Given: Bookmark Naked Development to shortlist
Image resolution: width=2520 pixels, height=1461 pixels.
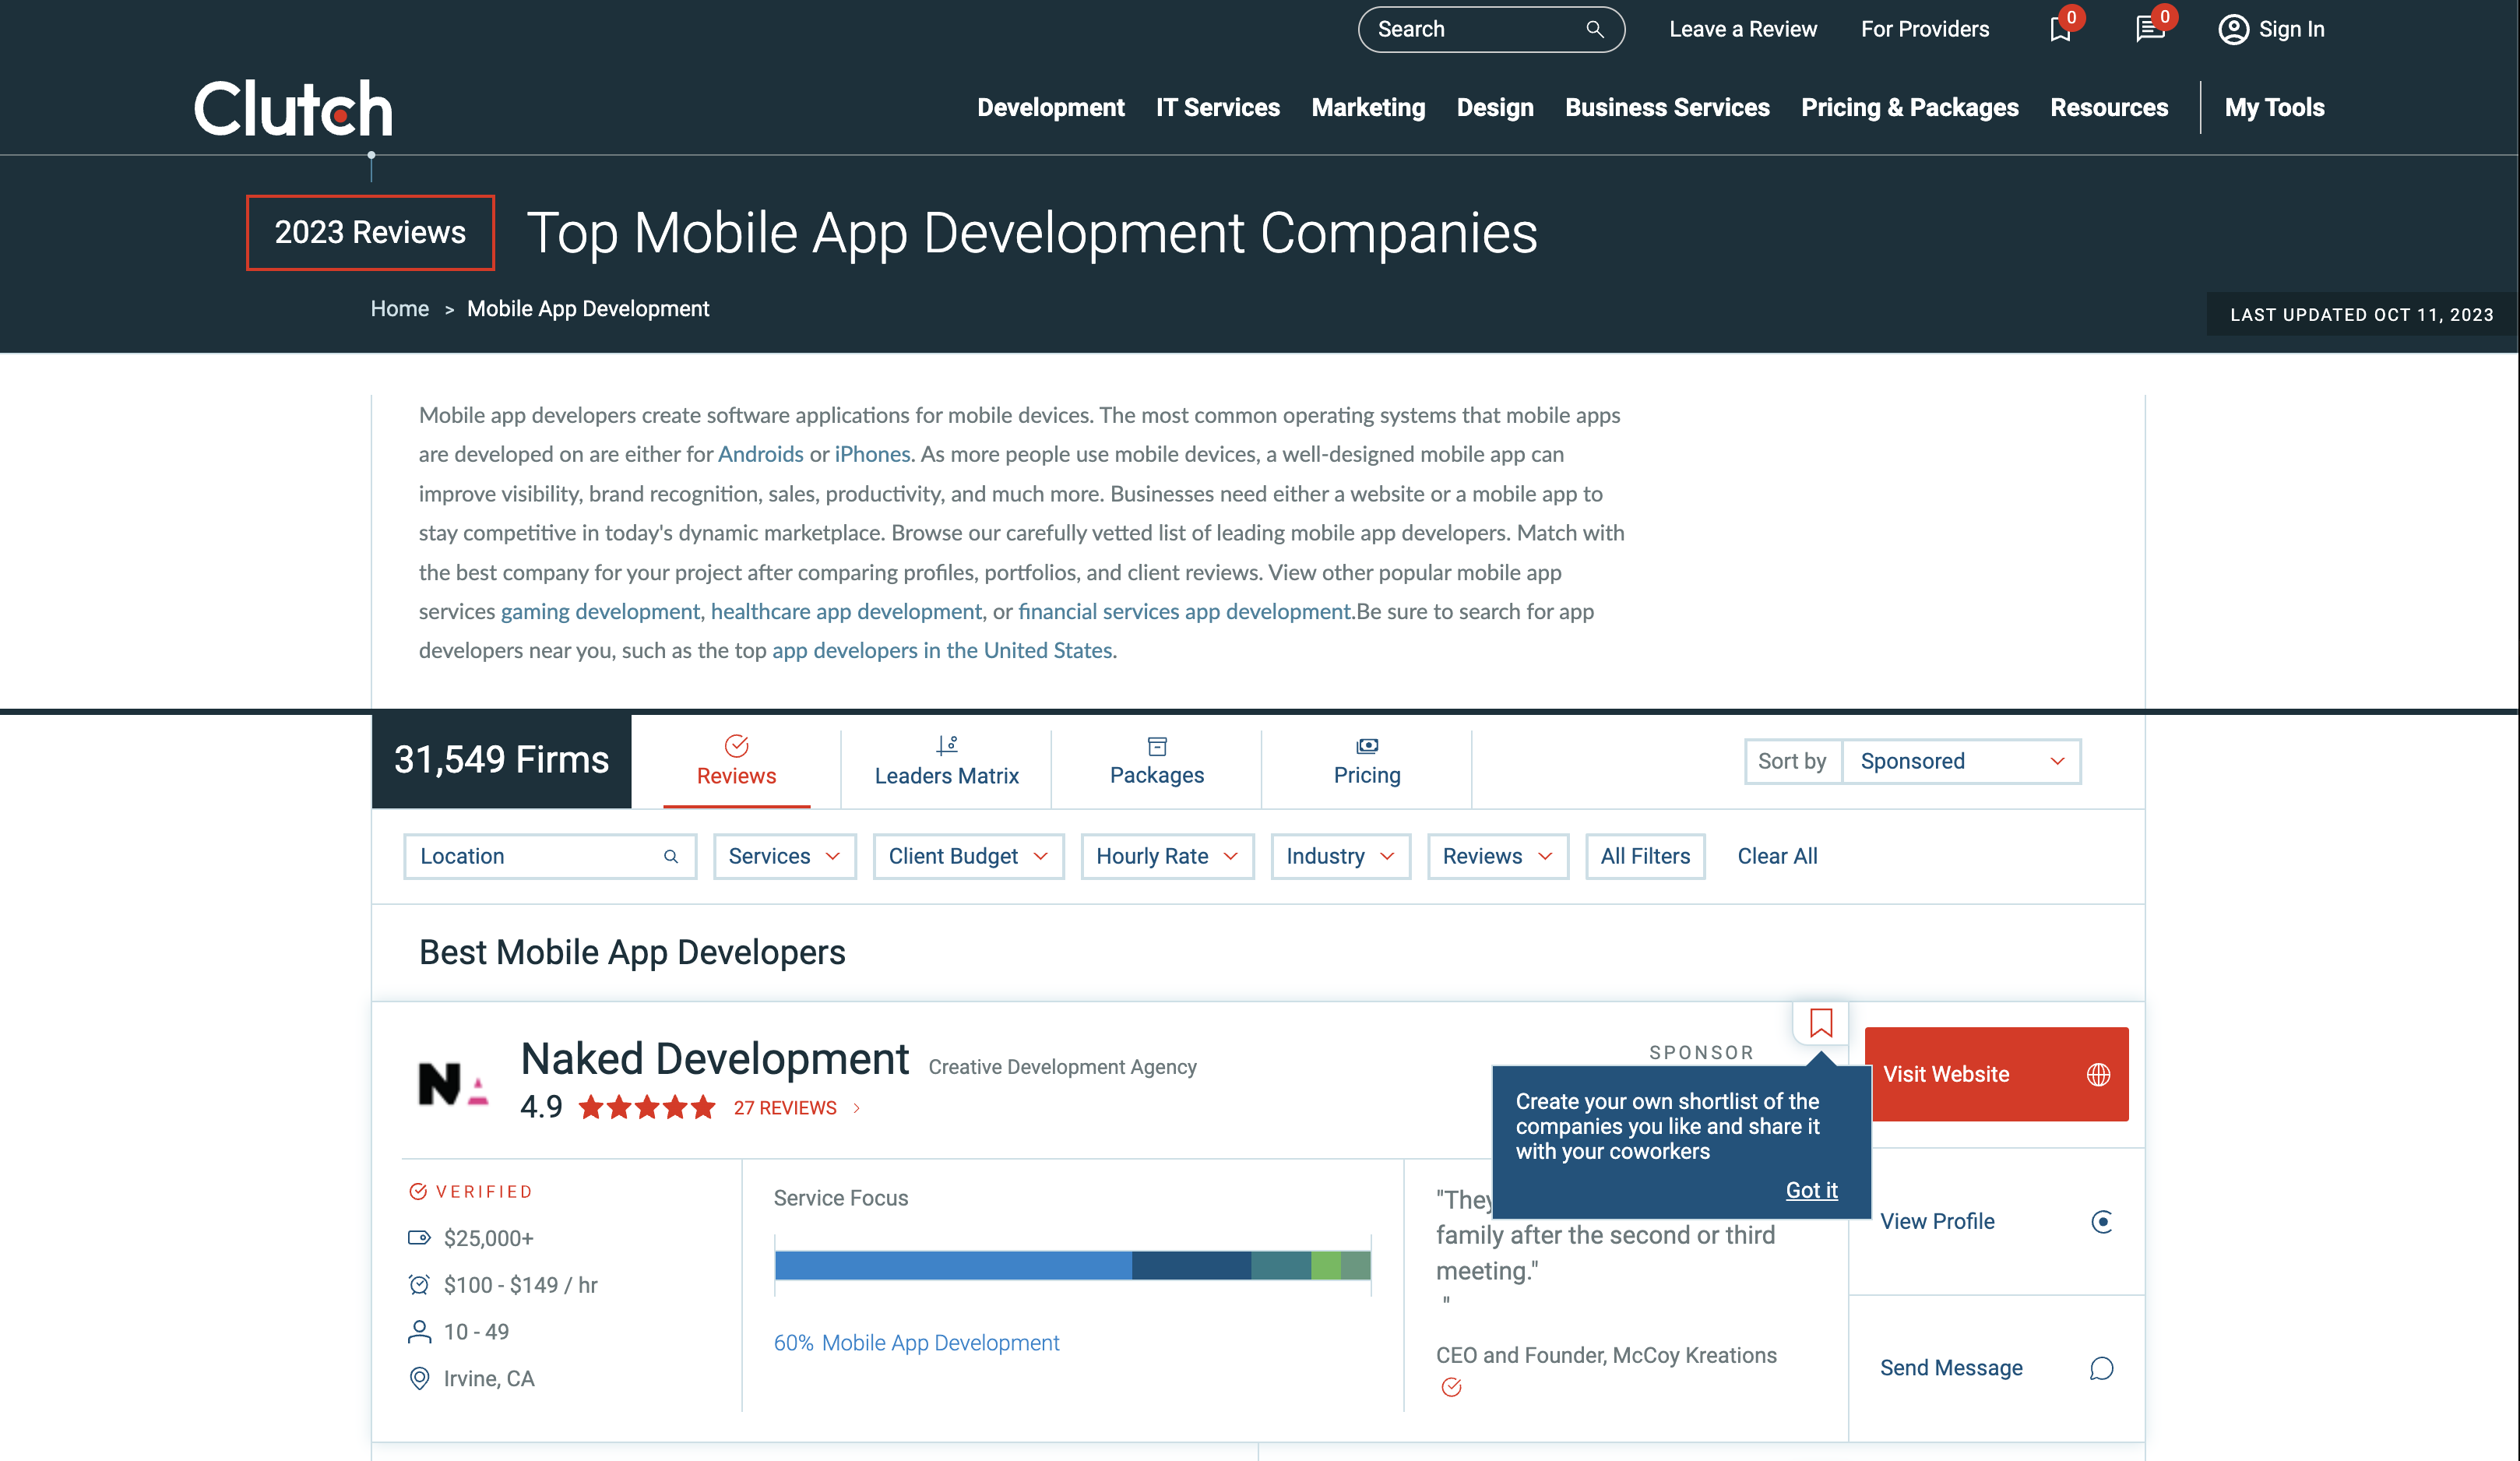Looking at the screenshot, I should pyautogui.click(x=1820, y=1022).
